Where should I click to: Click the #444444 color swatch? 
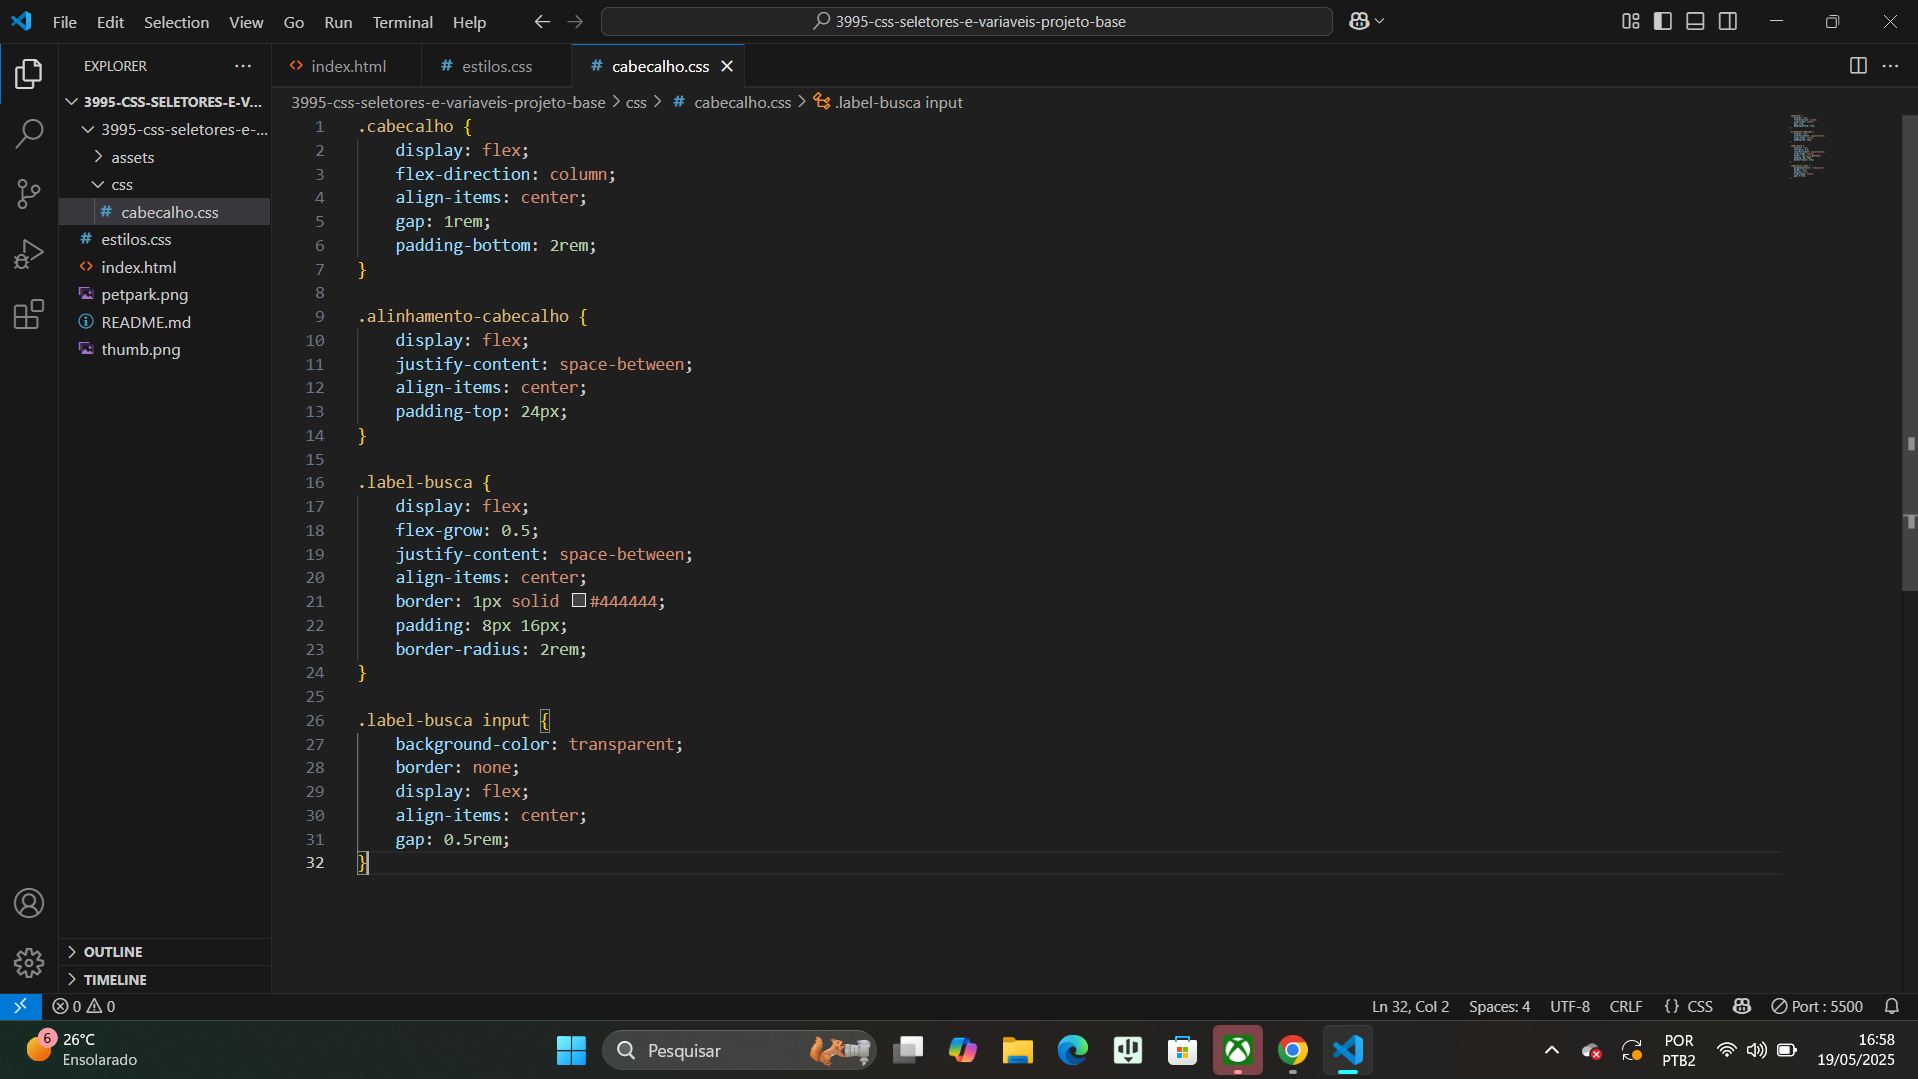(x=578, y=601)
